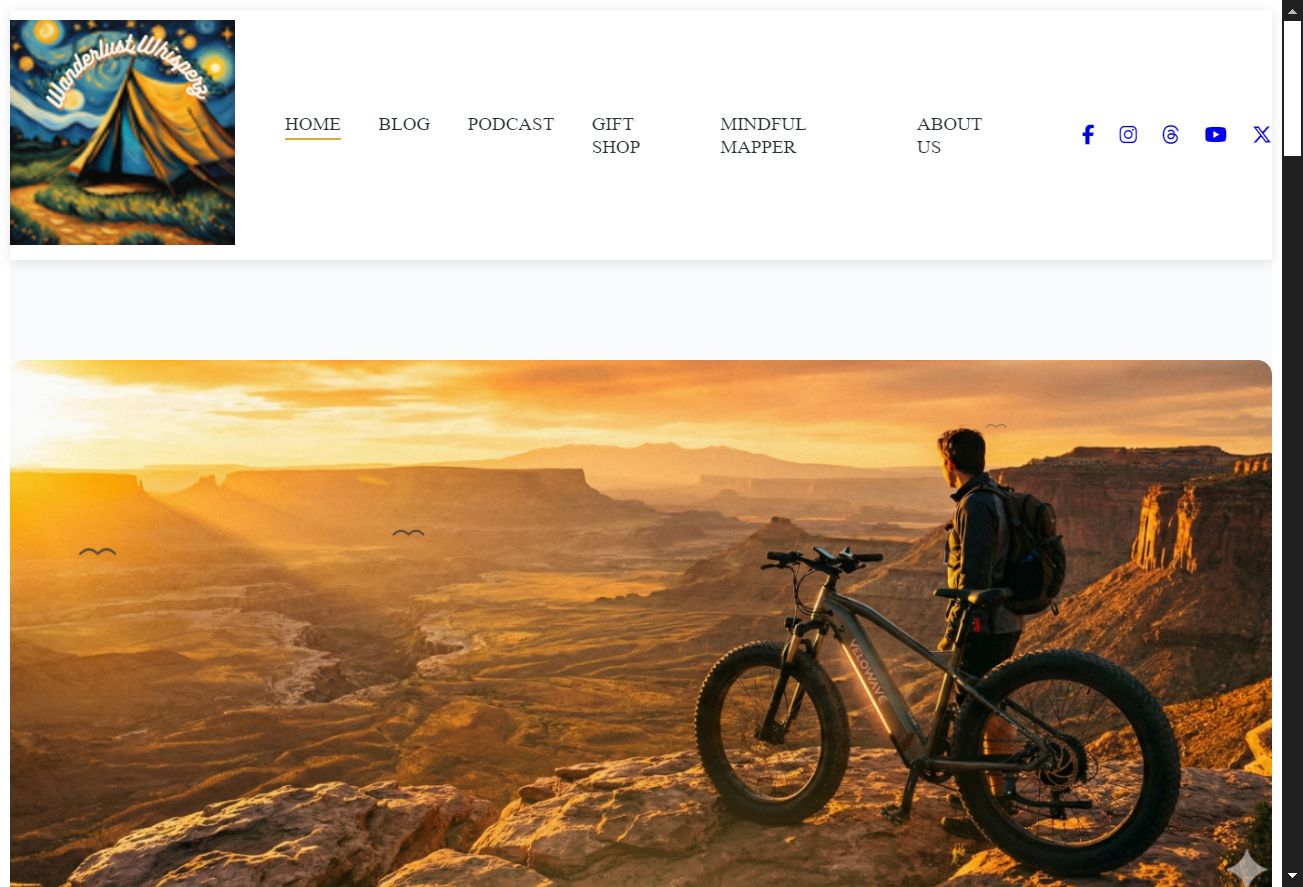
Task: Click the sparkle watermark icon on hero image
Action: (1246, 867)
